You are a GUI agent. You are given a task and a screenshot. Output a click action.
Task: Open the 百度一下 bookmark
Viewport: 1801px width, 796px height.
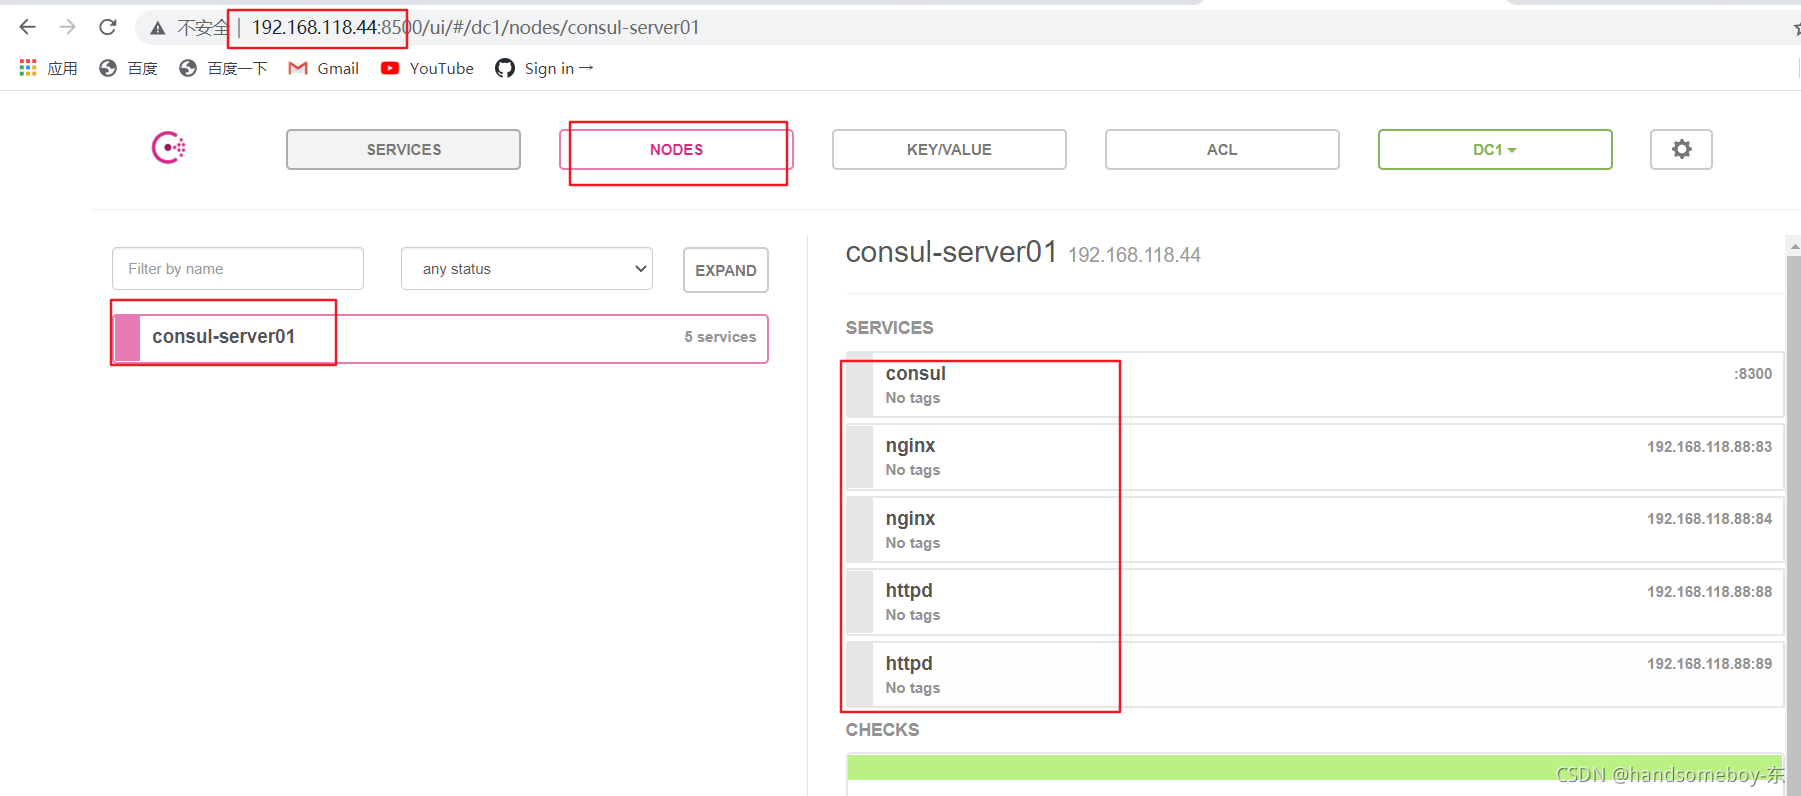223,68
